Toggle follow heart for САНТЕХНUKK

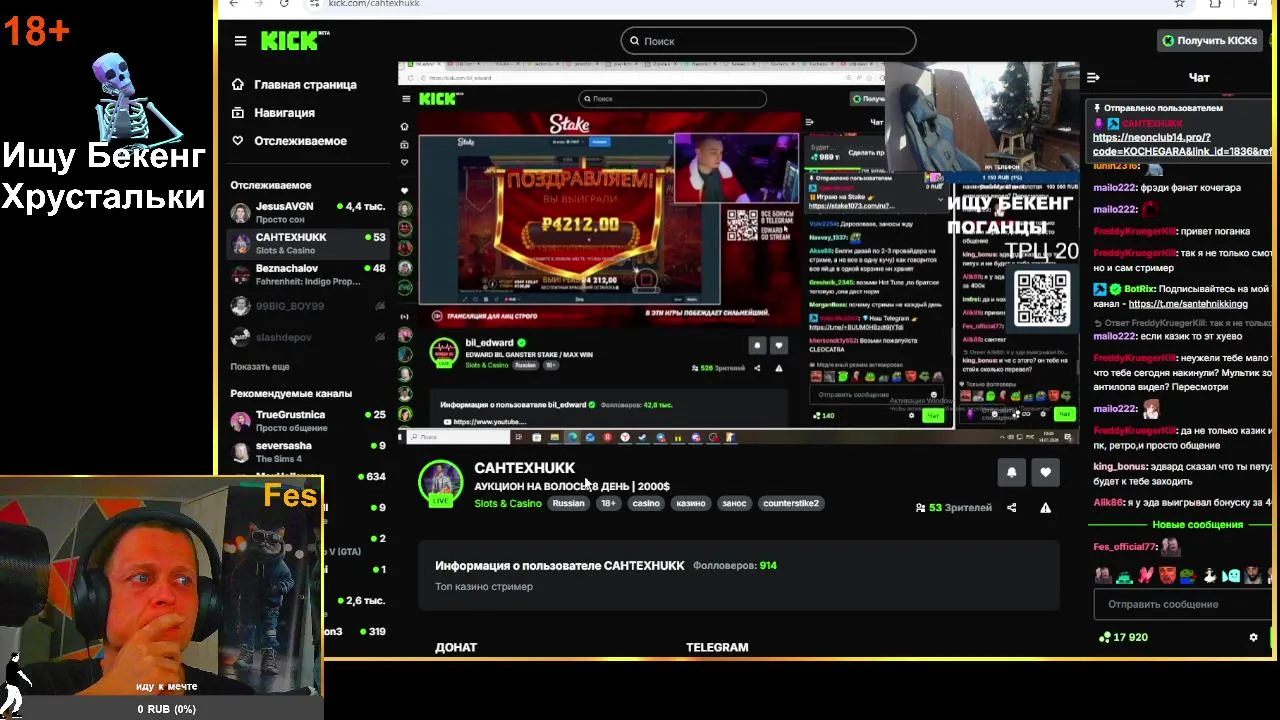click(x=1045, y=472)
